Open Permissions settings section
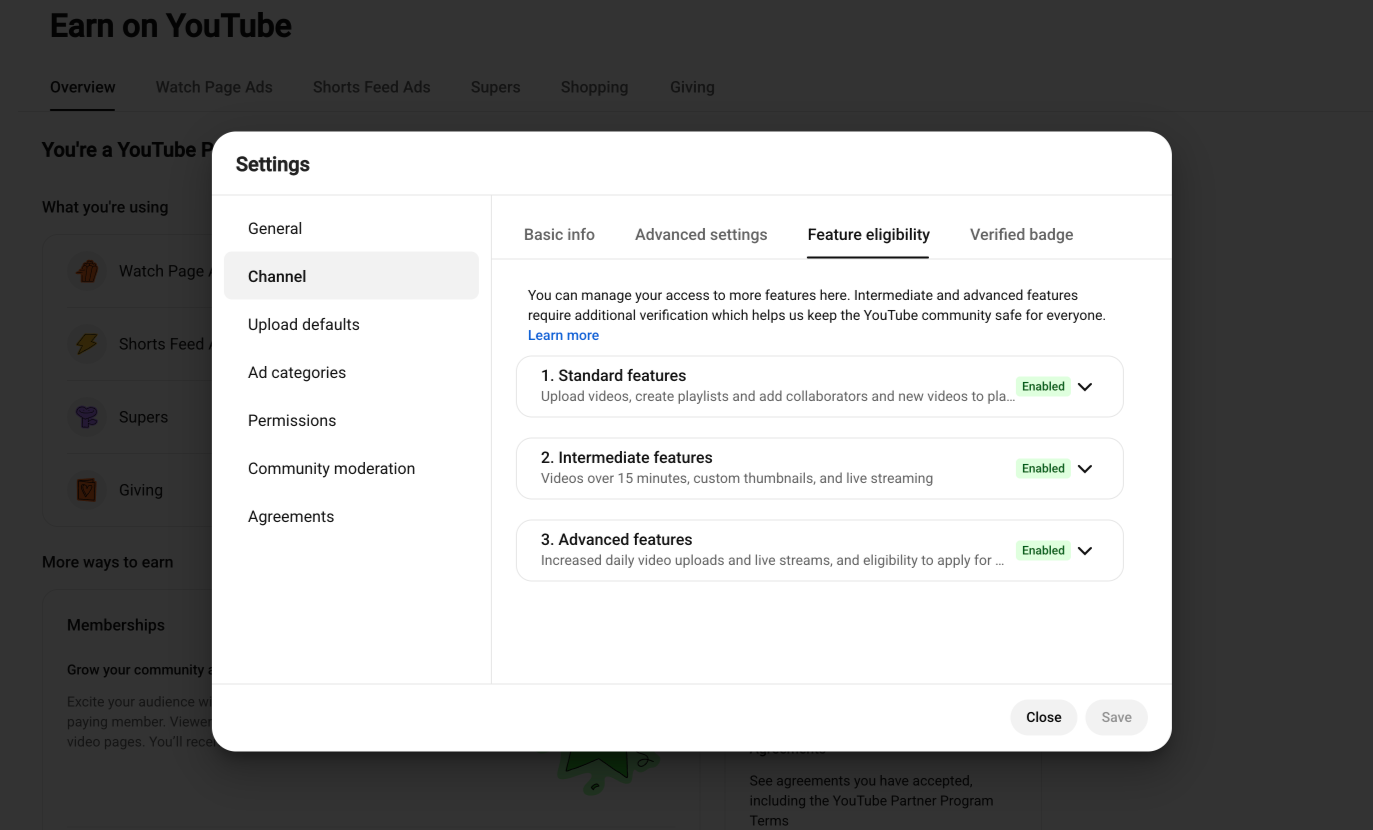This screenshot has height=830, width=1373. point(351,421)
